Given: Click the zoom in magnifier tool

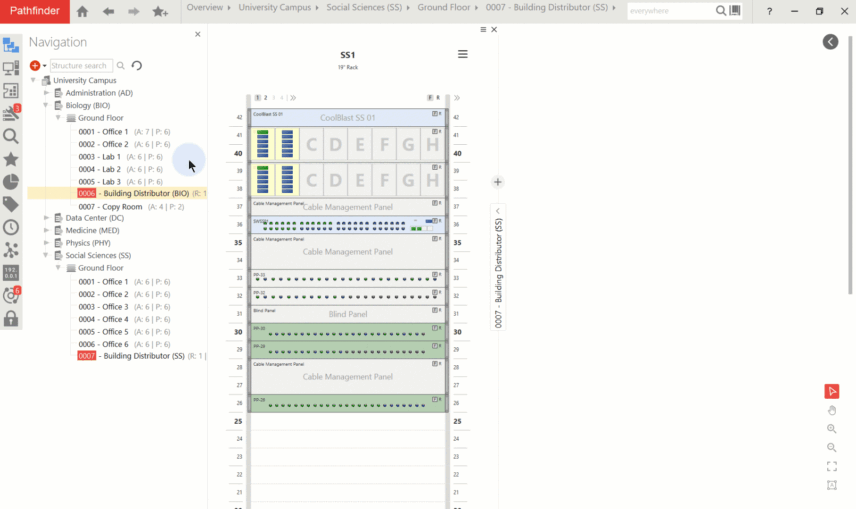Looking at the screenshot, I should click(x=831, y=429).
